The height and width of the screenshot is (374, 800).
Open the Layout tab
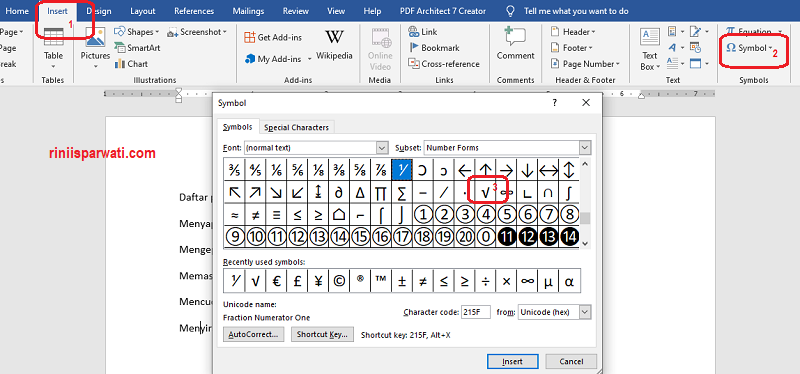pos(143,11)
